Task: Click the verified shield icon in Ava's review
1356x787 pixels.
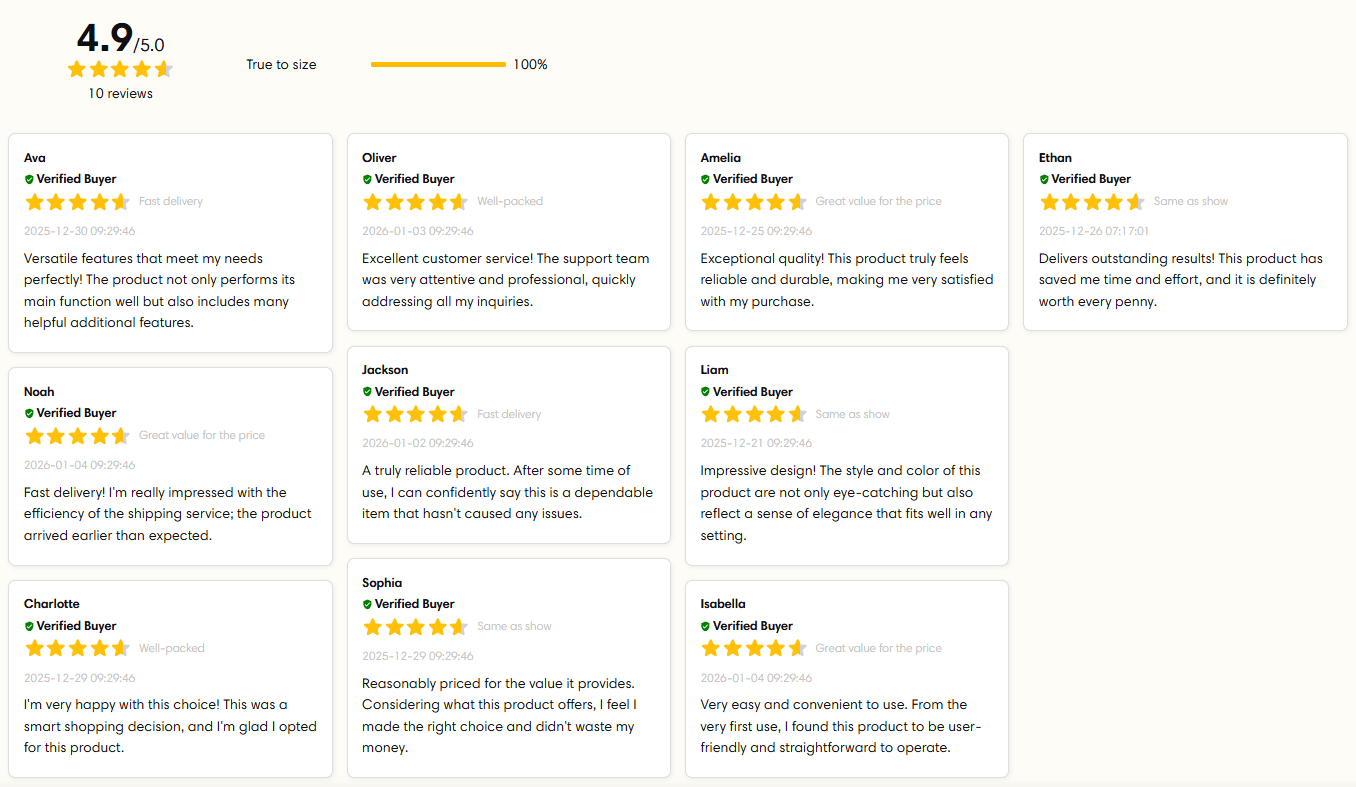Action: (29, 179)
